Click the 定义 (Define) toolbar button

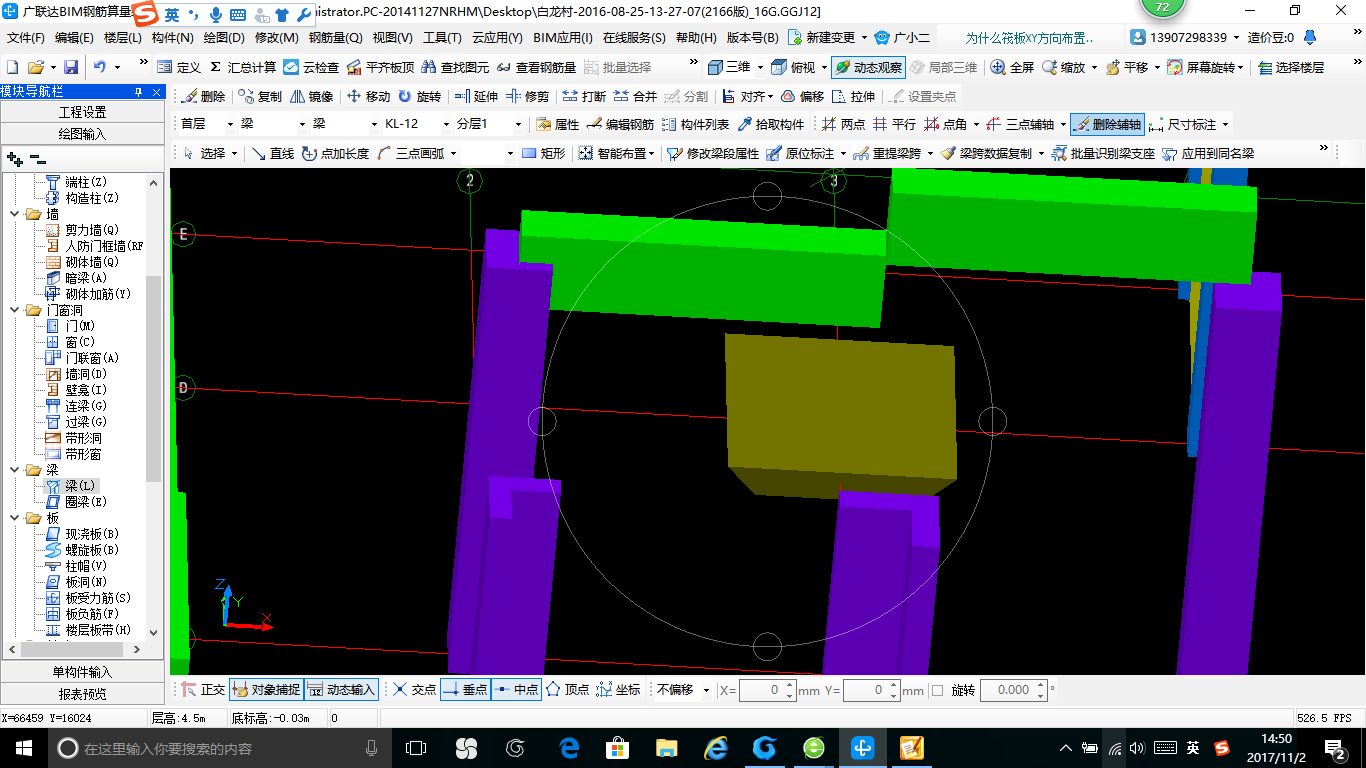180,67
